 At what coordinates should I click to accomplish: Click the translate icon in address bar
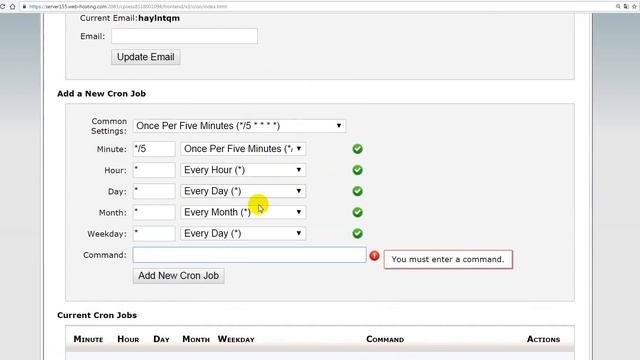[x=626, y=7]
